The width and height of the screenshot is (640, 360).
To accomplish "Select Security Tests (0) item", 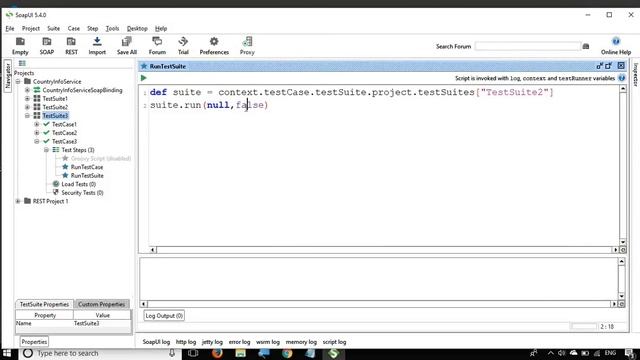I will [82, 193].
